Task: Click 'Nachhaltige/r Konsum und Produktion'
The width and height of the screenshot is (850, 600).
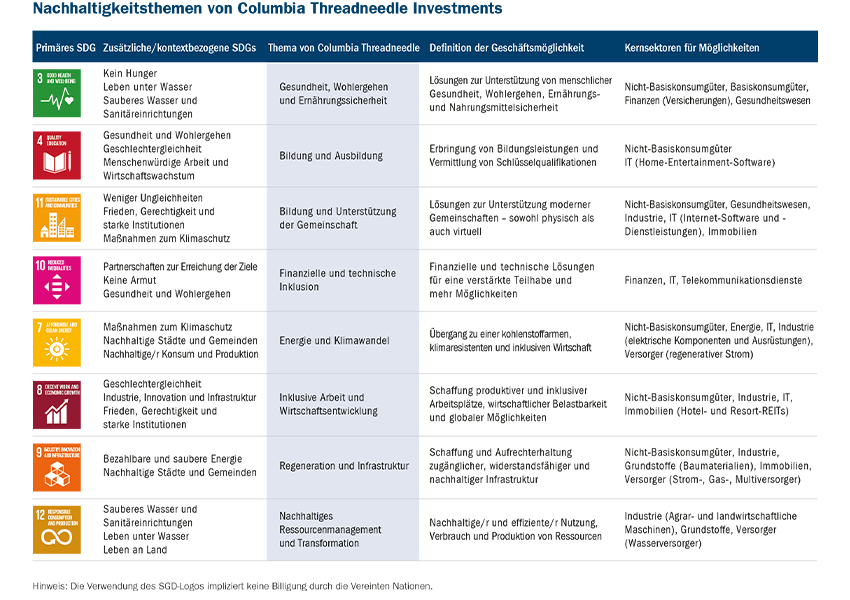Action: (x=181, y=354)
